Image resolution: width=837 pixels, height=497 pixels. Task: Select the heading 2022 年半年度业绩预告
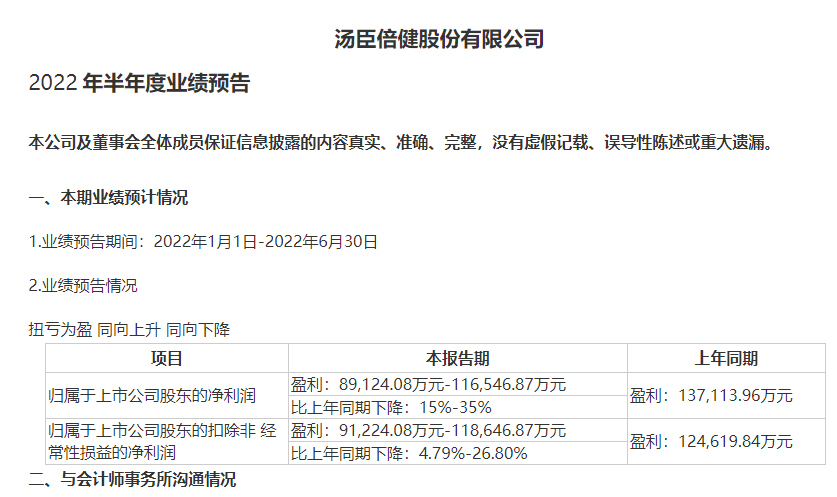point(139,83)
